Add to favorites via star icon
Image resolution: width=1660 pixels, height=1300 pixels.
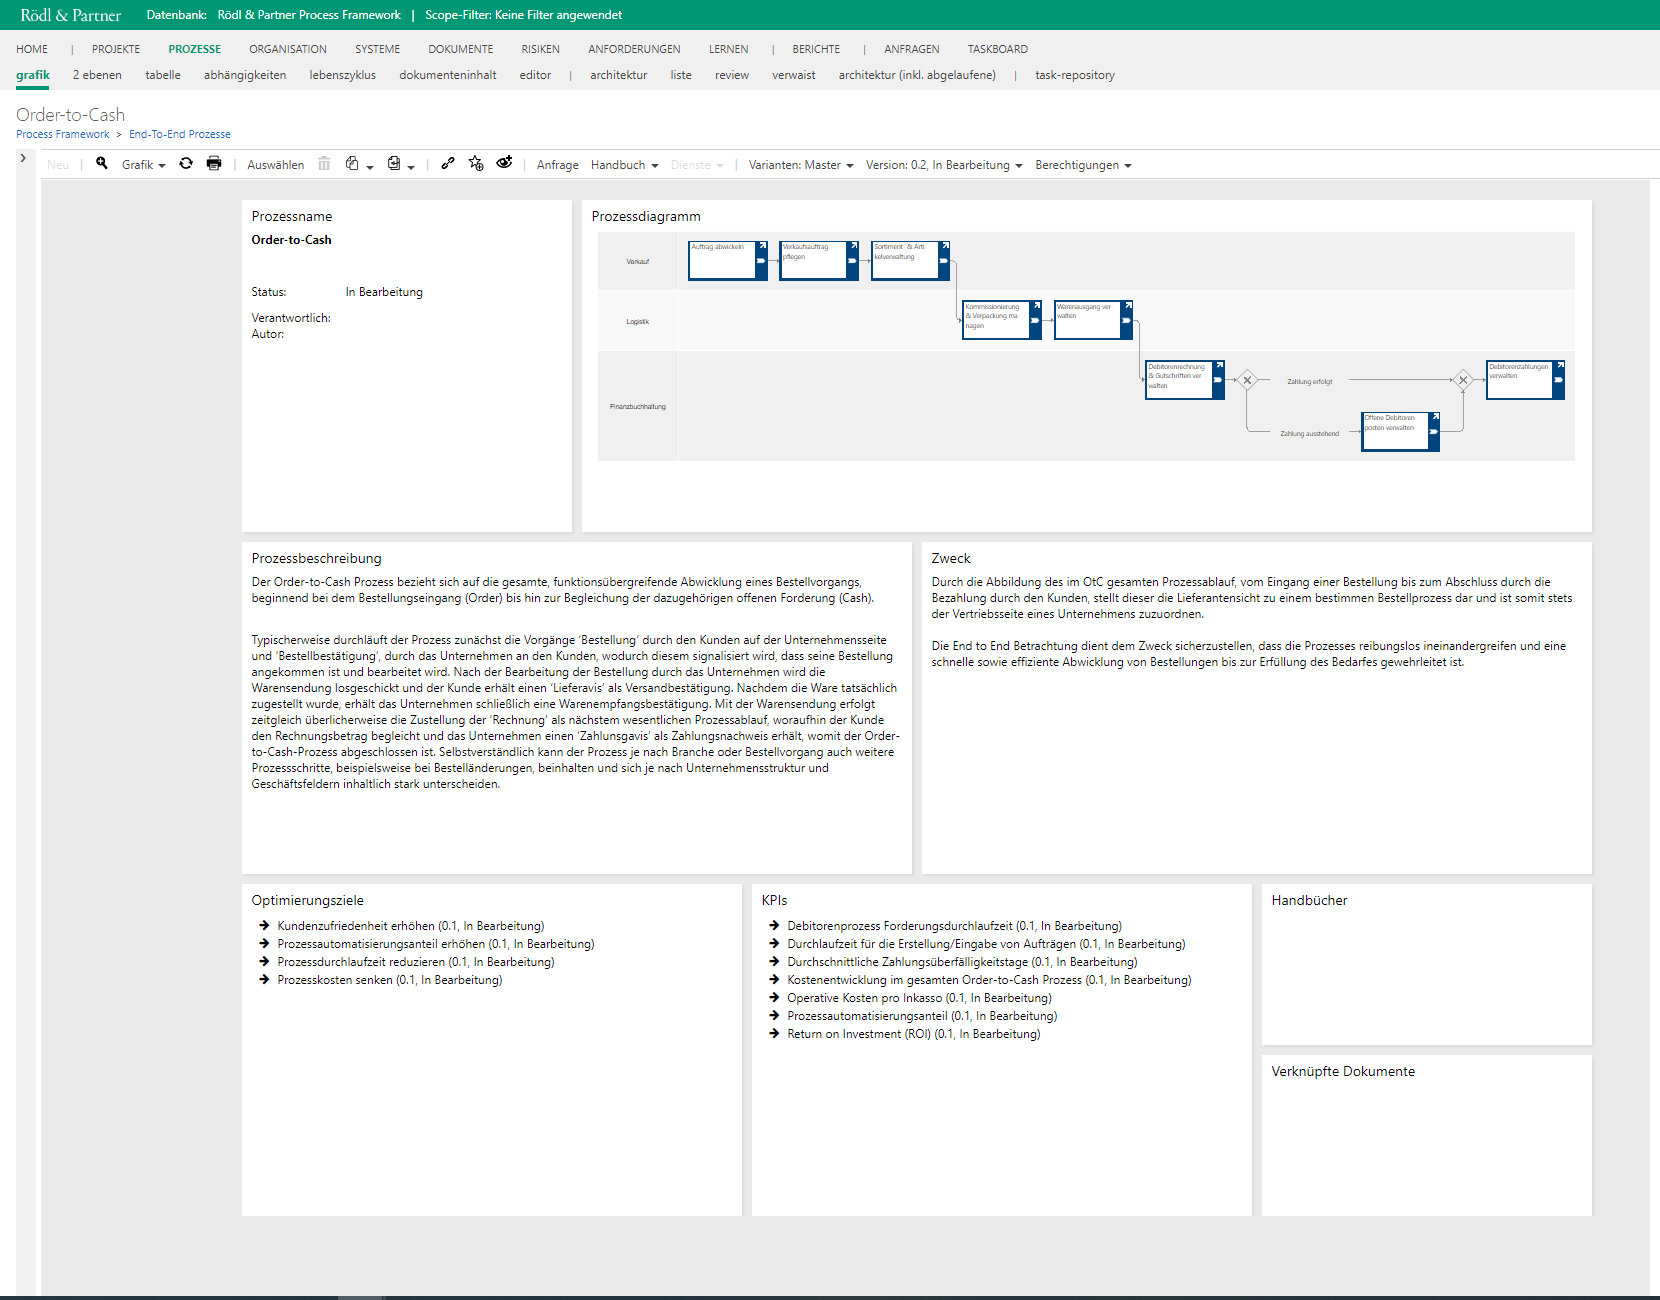click(476, 164)
